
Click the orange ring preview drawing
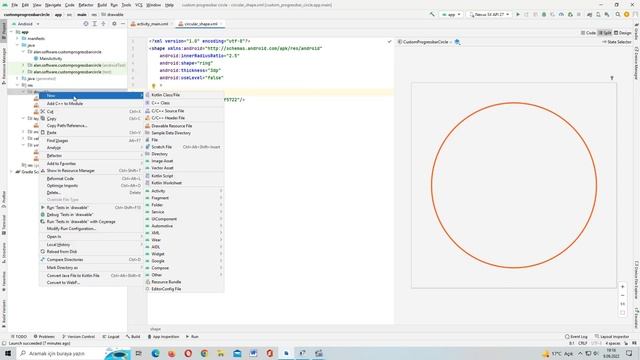tap(514, 185)
